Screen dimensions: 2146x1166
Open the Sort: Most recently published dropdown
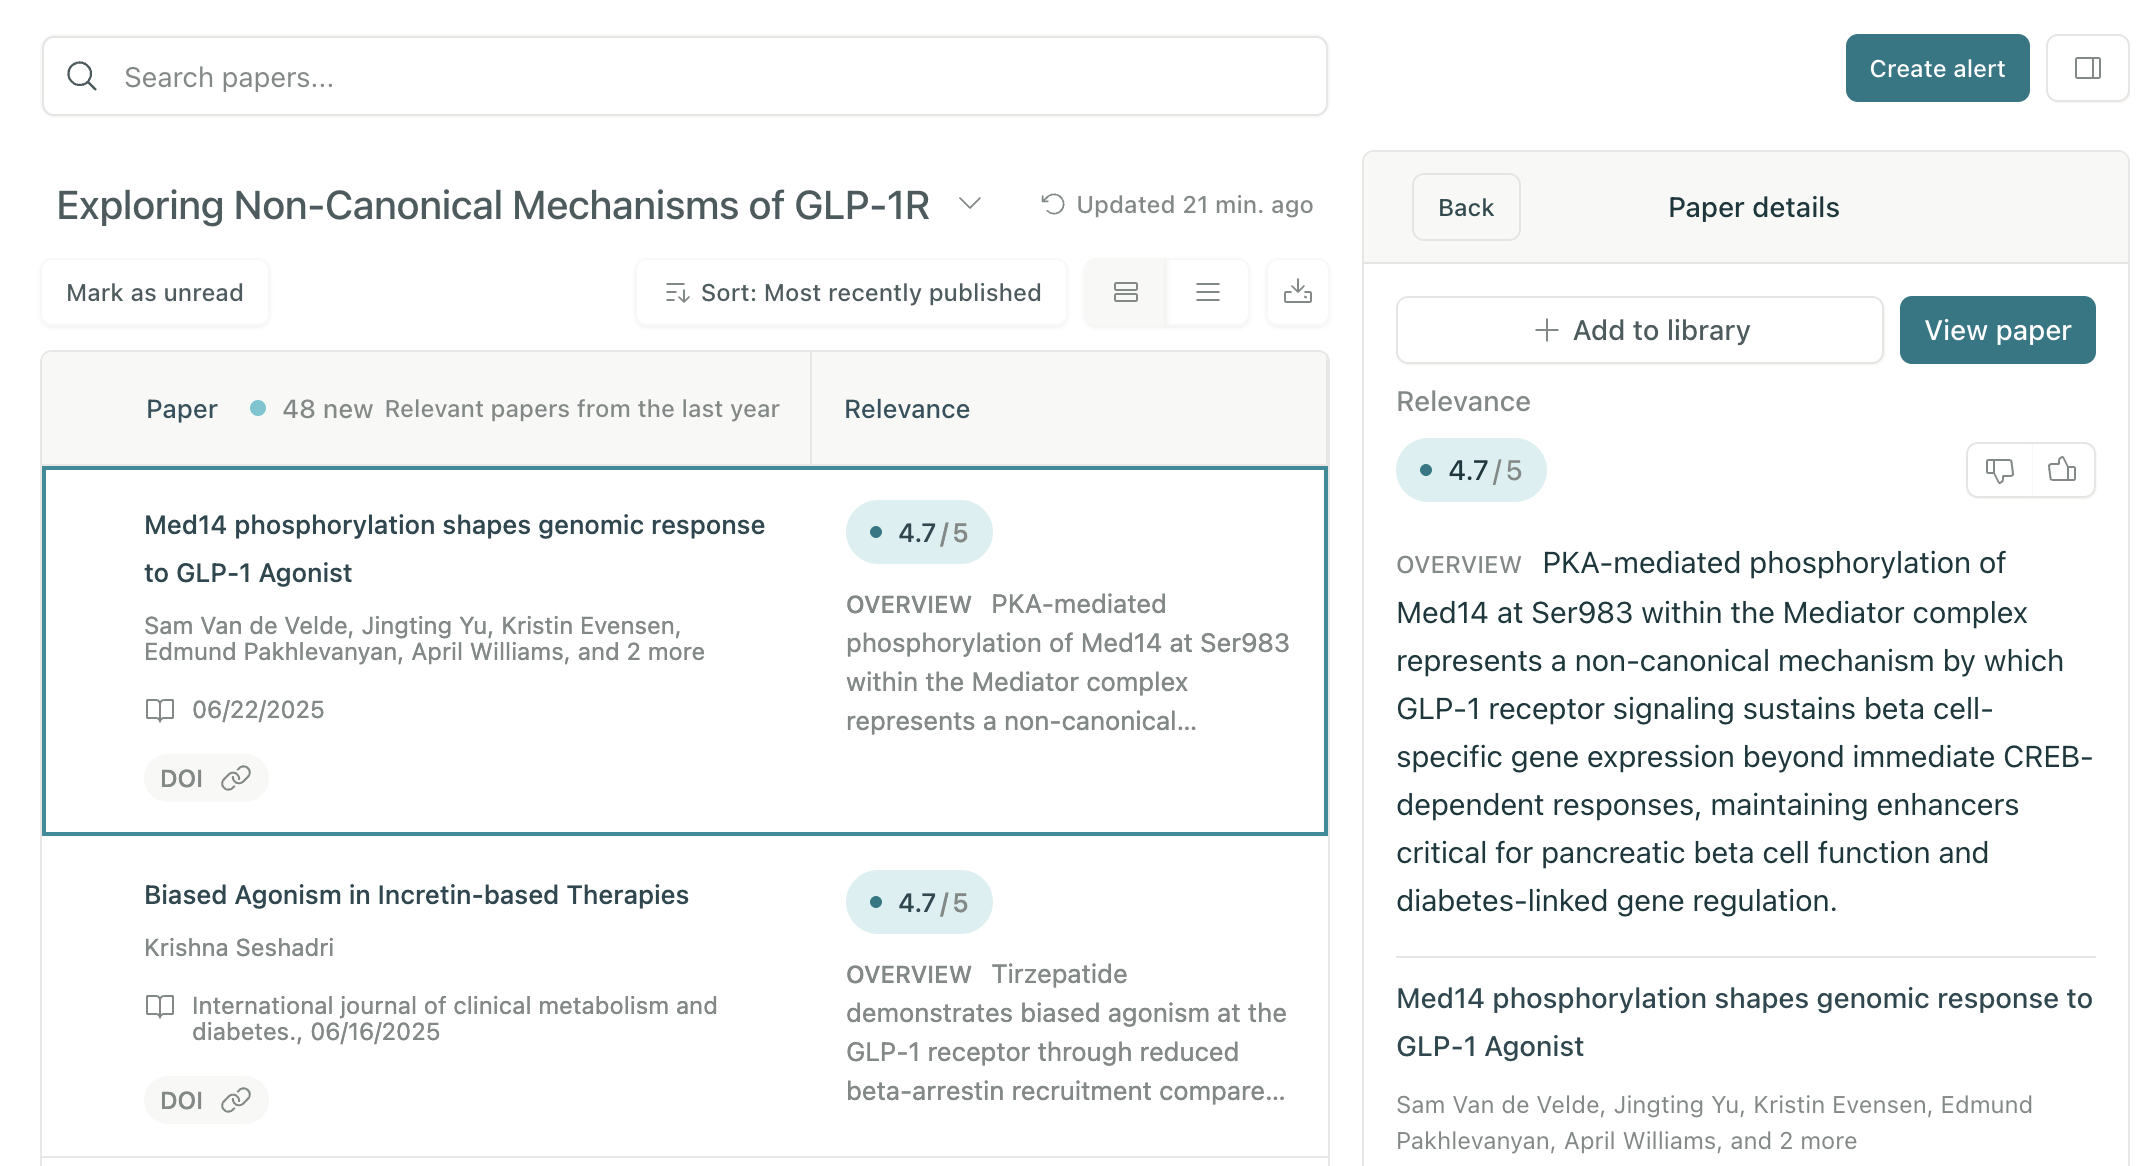click(852, 292)
